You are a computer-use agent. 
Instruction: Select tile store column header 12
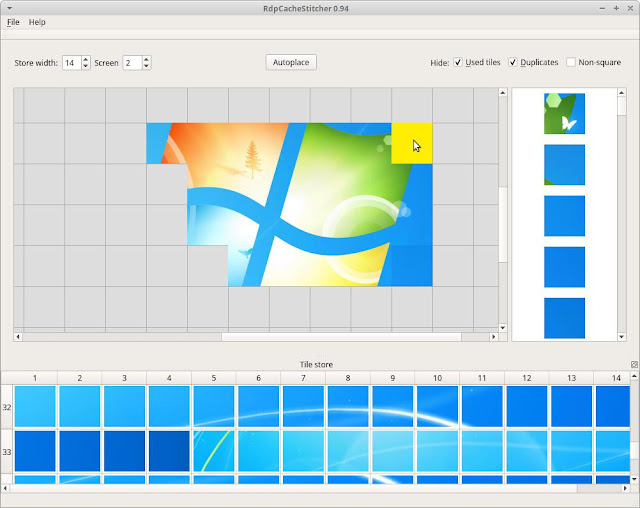pos(527,378)
